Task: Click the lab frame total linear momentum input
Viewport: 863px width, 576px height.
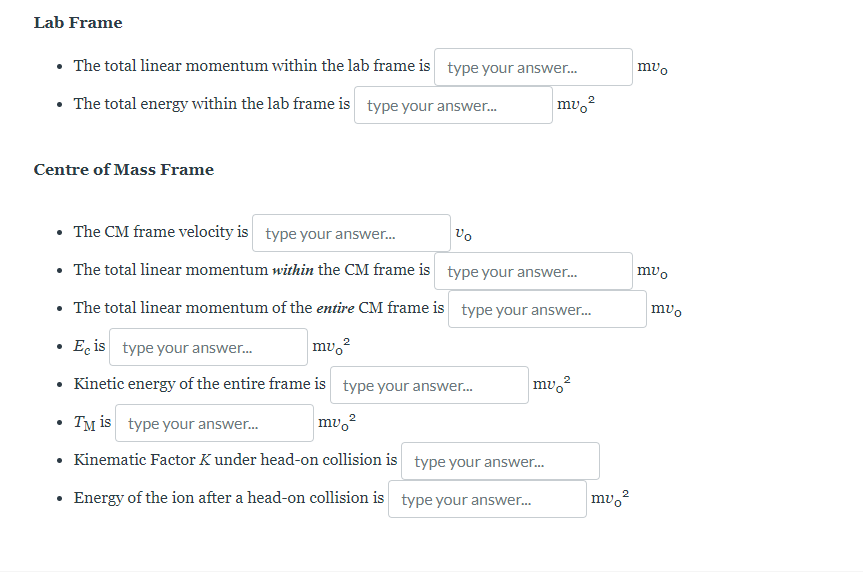Action: [x=533, y=67]
